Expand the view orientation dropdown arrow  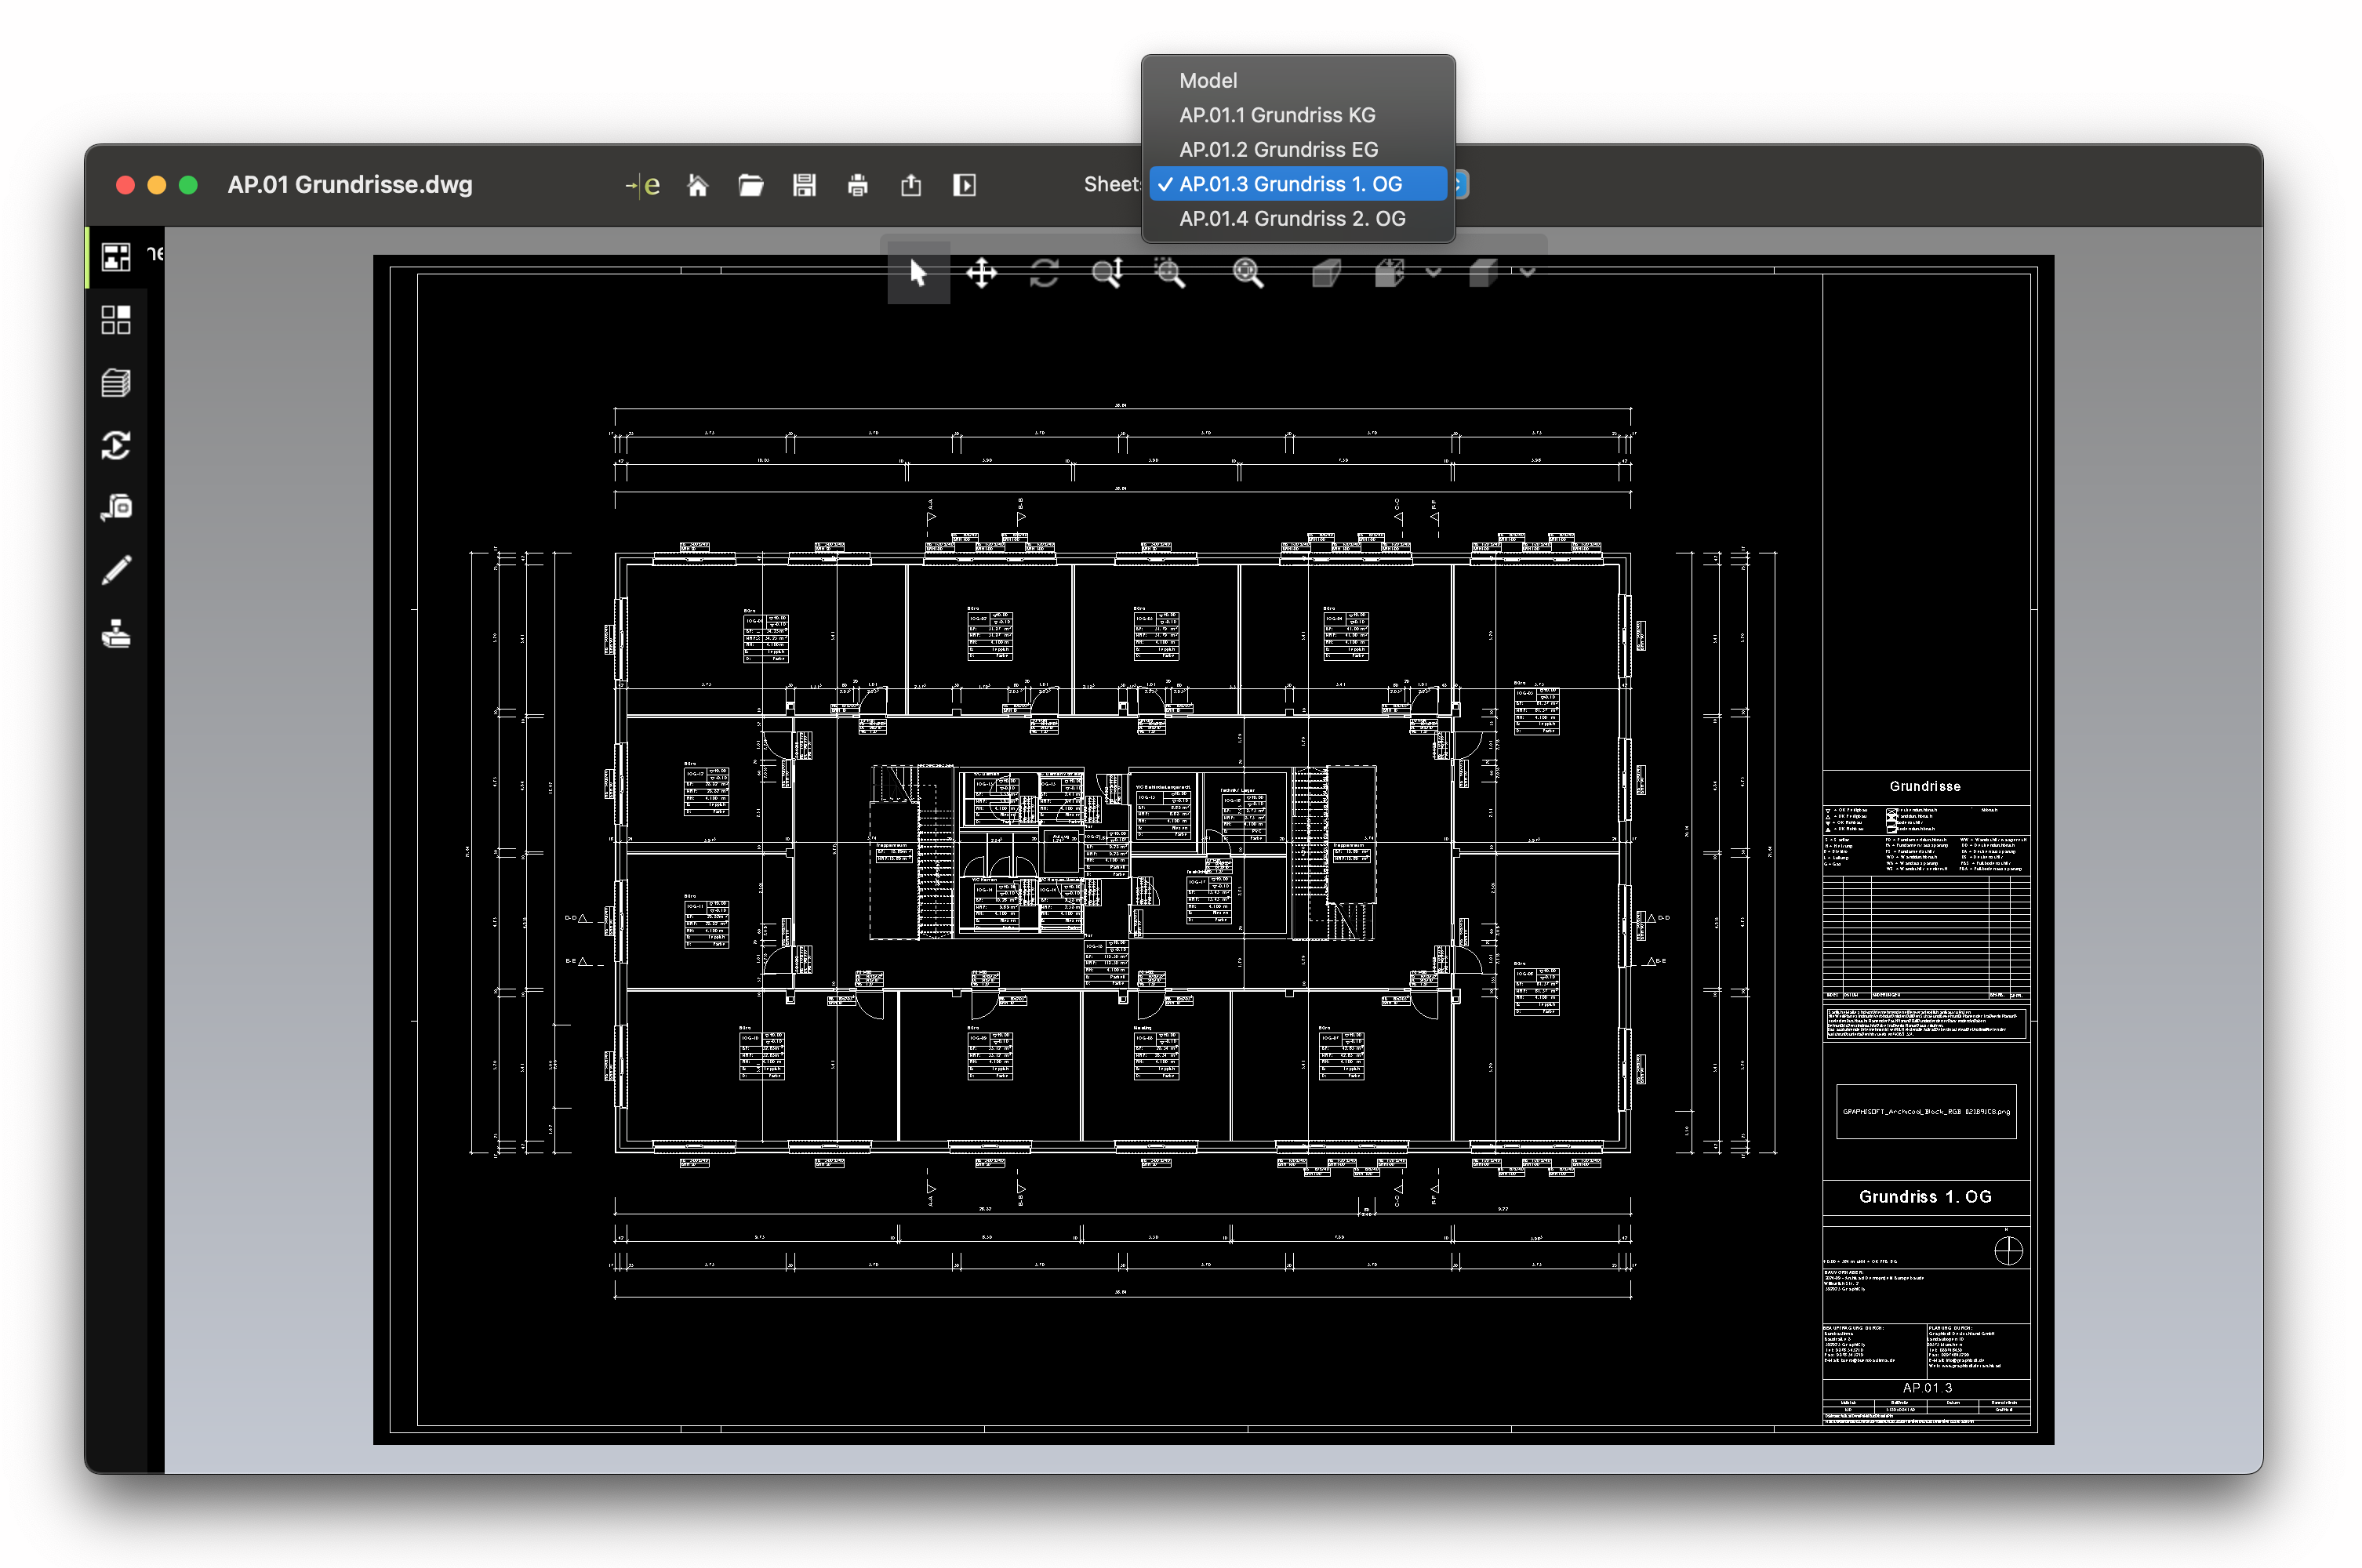point(1433,272)
